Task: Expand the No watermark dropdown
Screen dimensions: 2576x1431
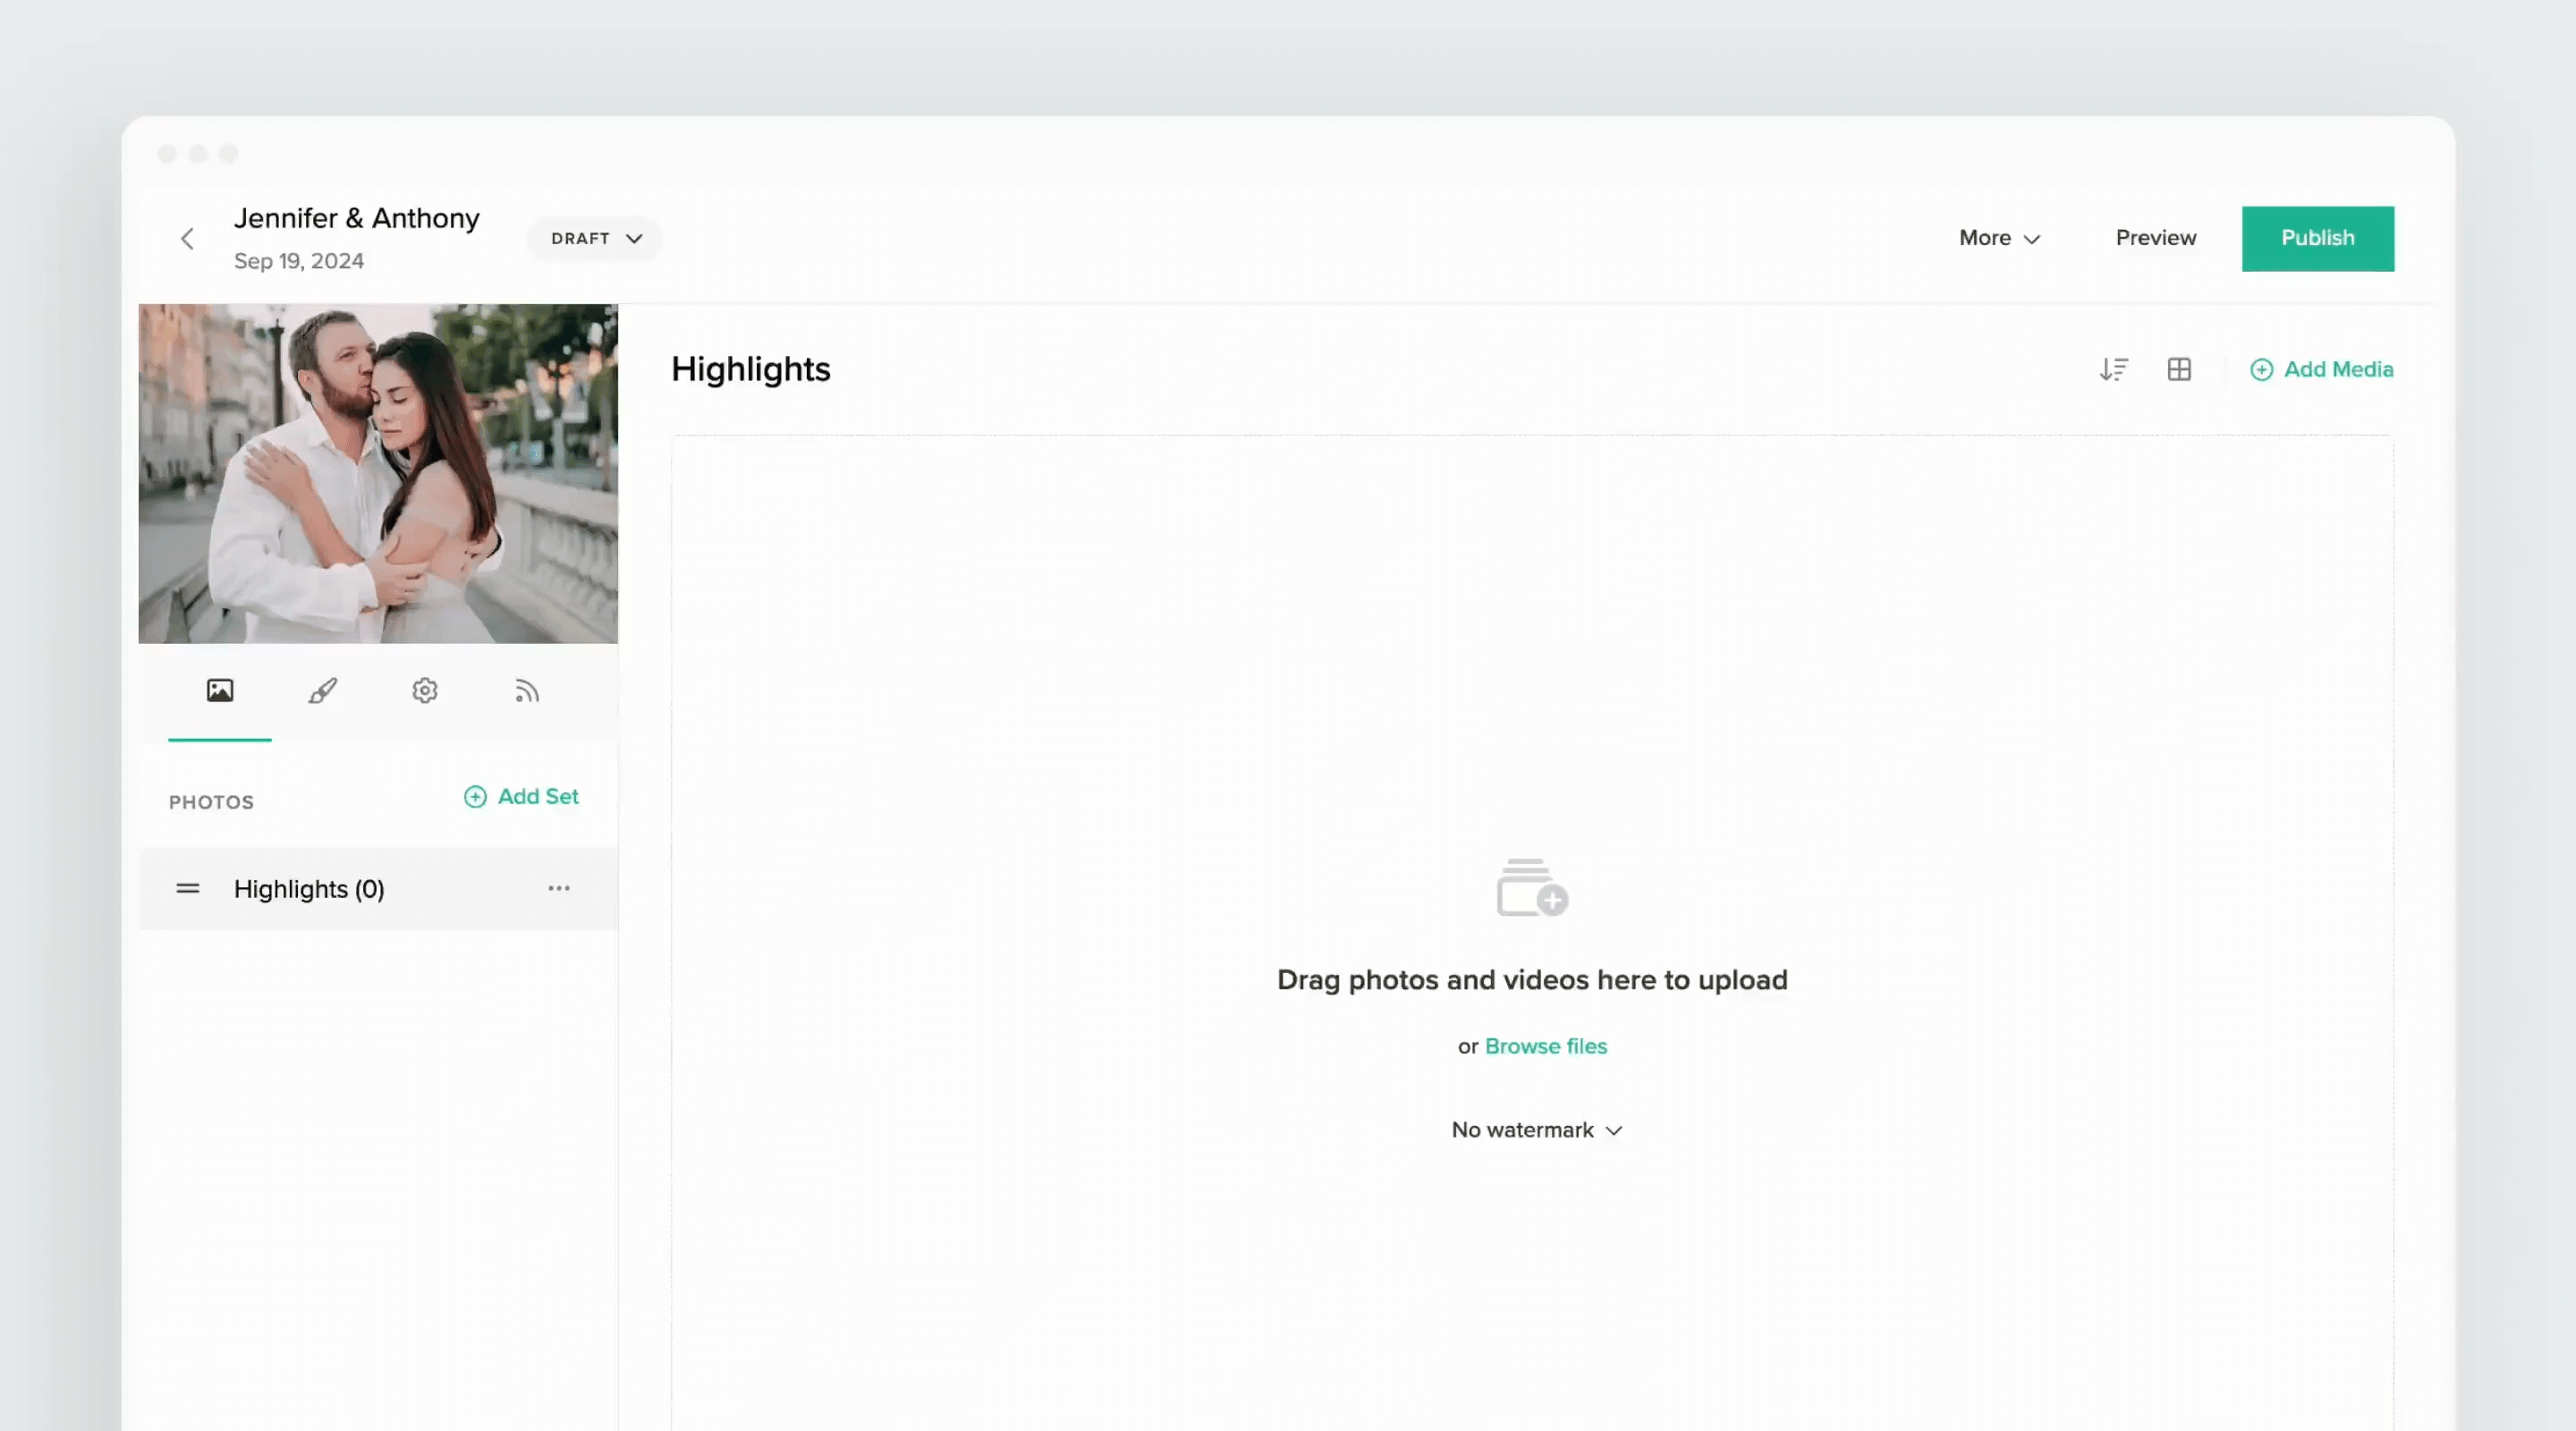Action: pos(1537,1130)
